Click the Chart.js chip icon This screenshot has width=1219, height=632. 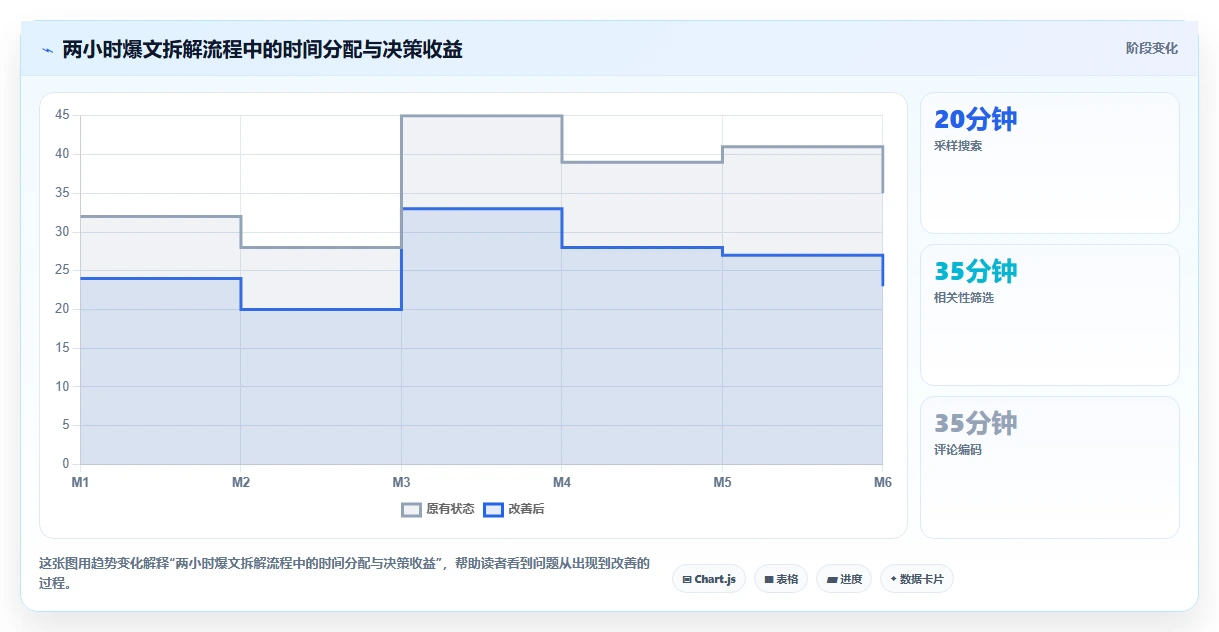pyautogui.click(x=687, y=579)
